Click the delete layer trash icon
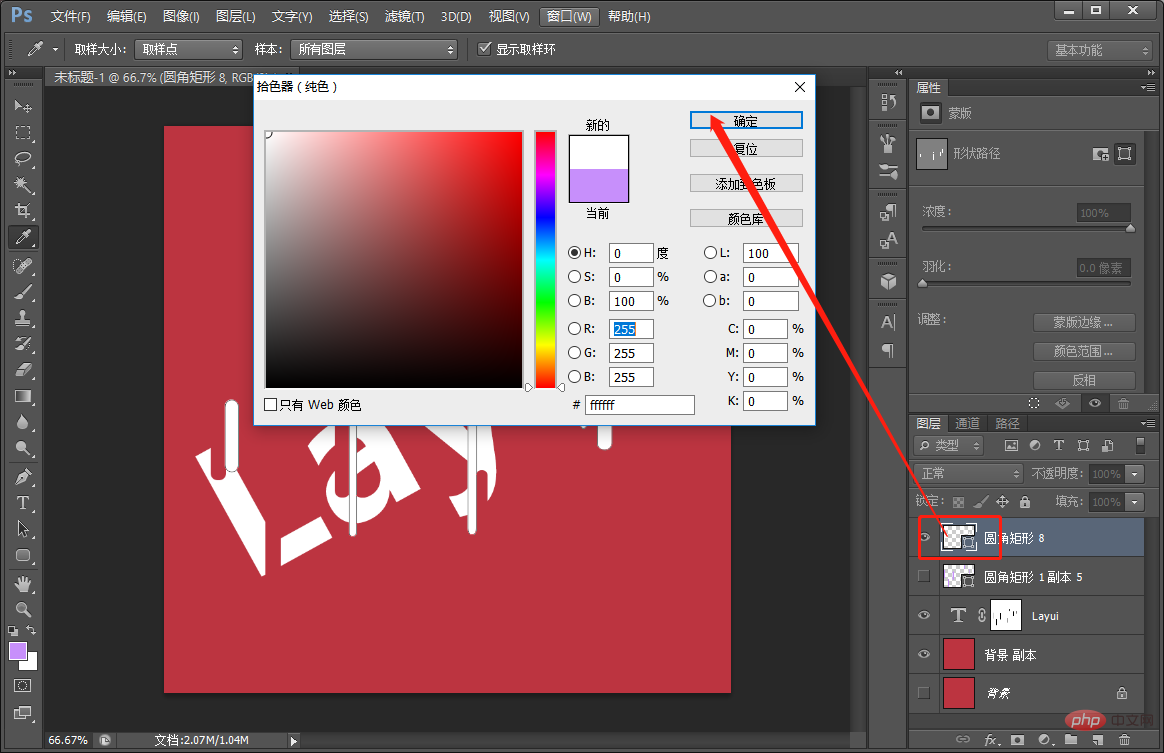 click(x=1125, y=740)
